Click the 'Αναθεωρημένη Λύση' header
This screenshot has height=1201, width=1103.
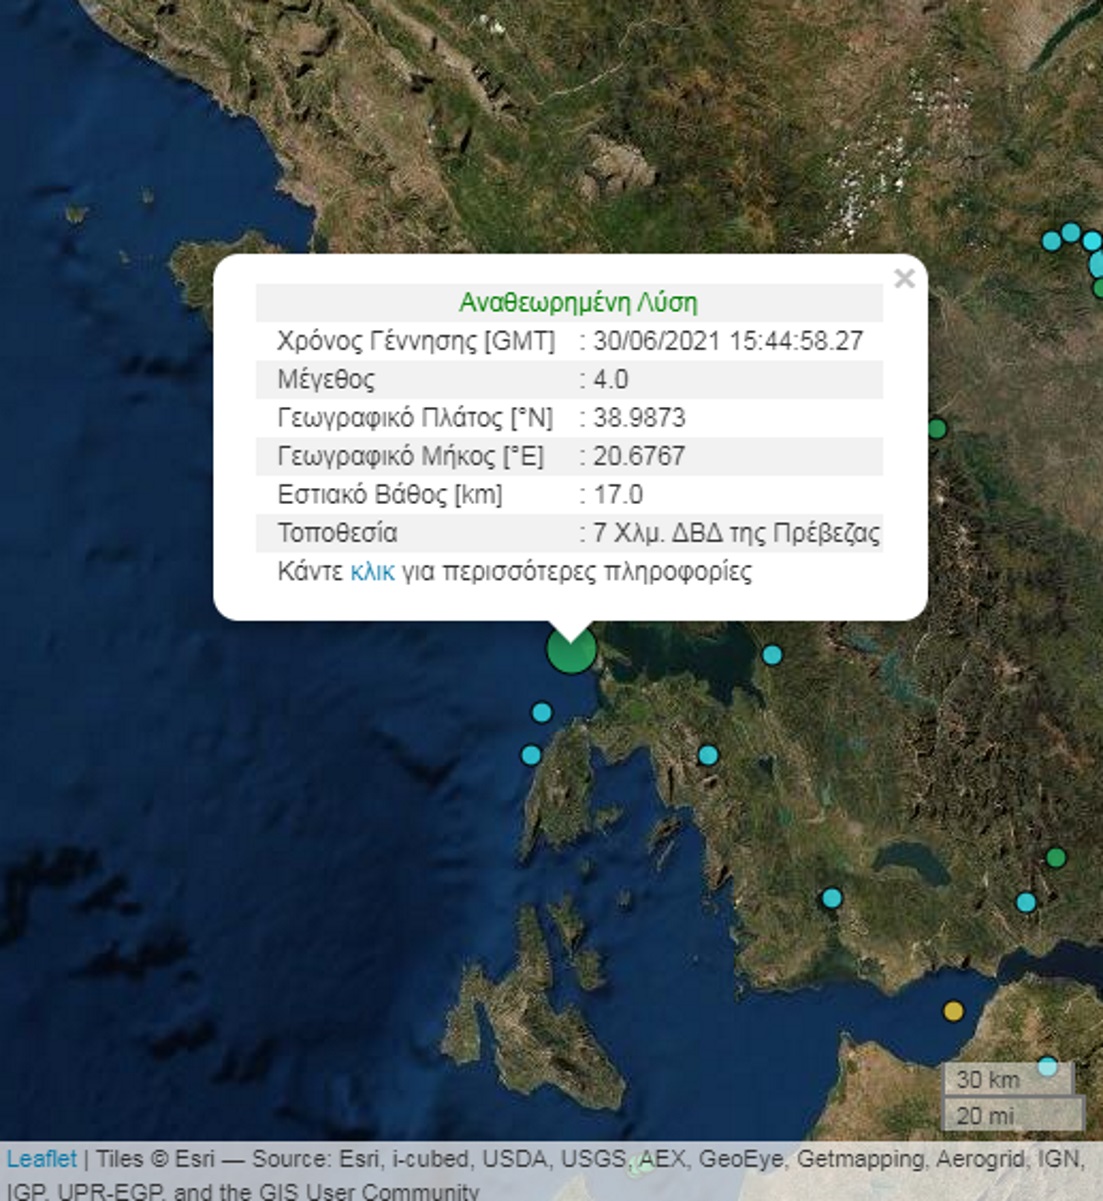[578, 303]
